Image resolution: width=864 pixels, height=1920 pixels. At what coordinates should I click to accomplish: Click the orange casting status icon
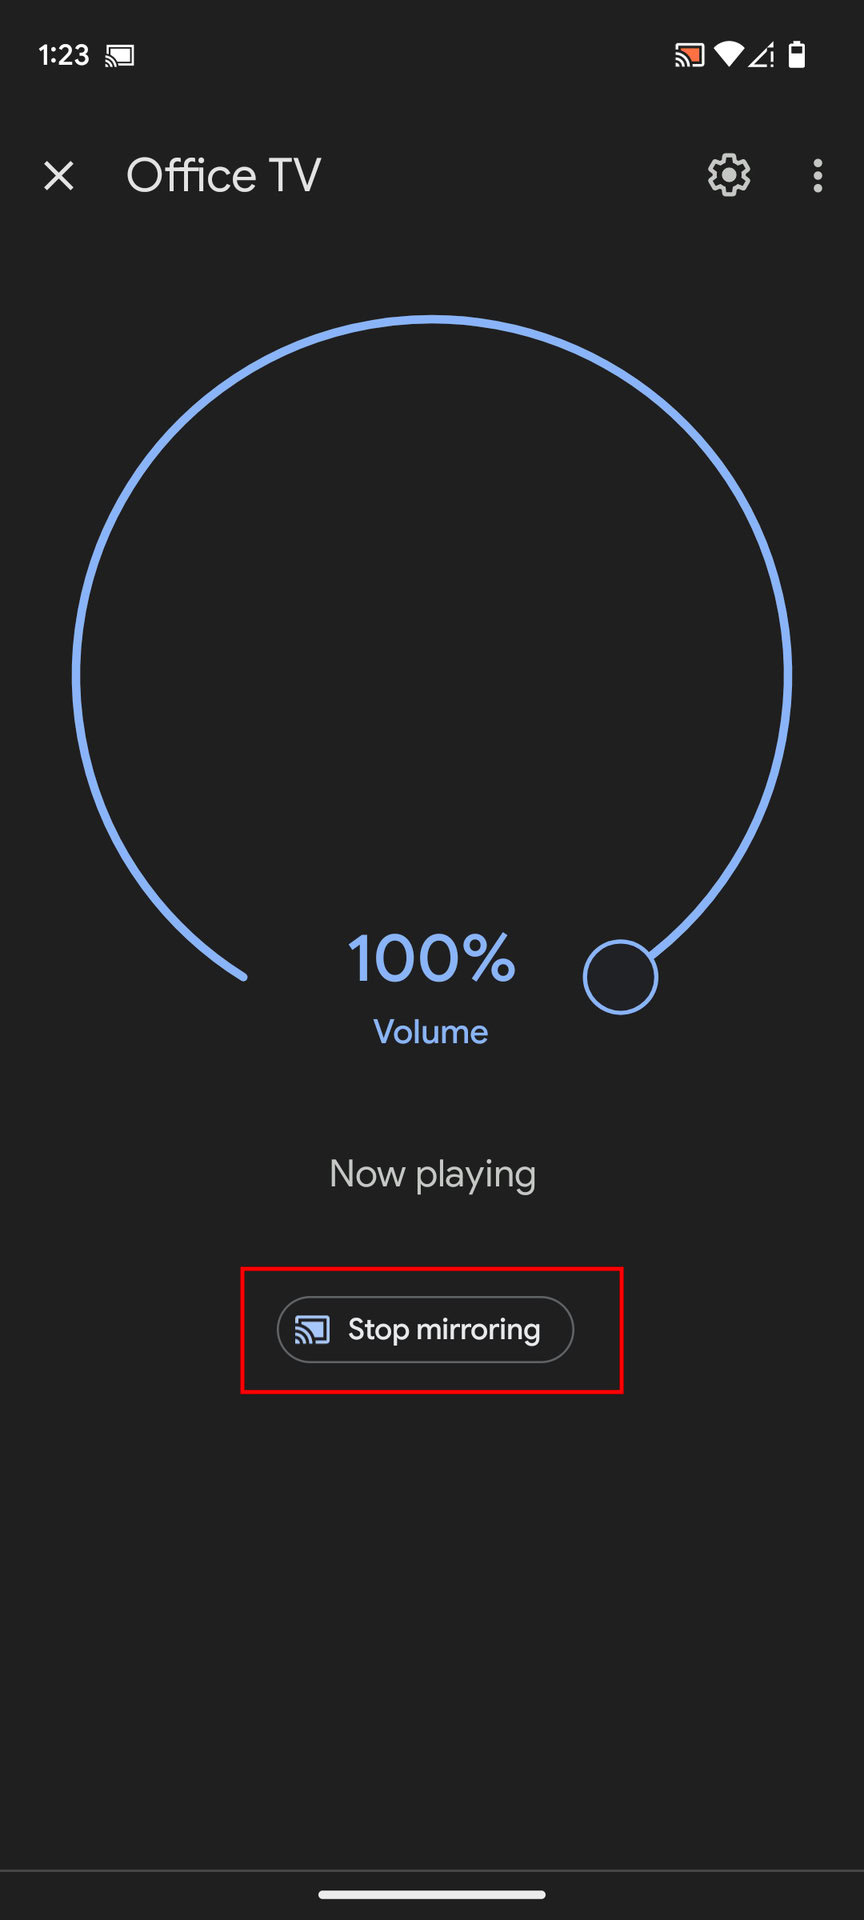click(689, 55)
